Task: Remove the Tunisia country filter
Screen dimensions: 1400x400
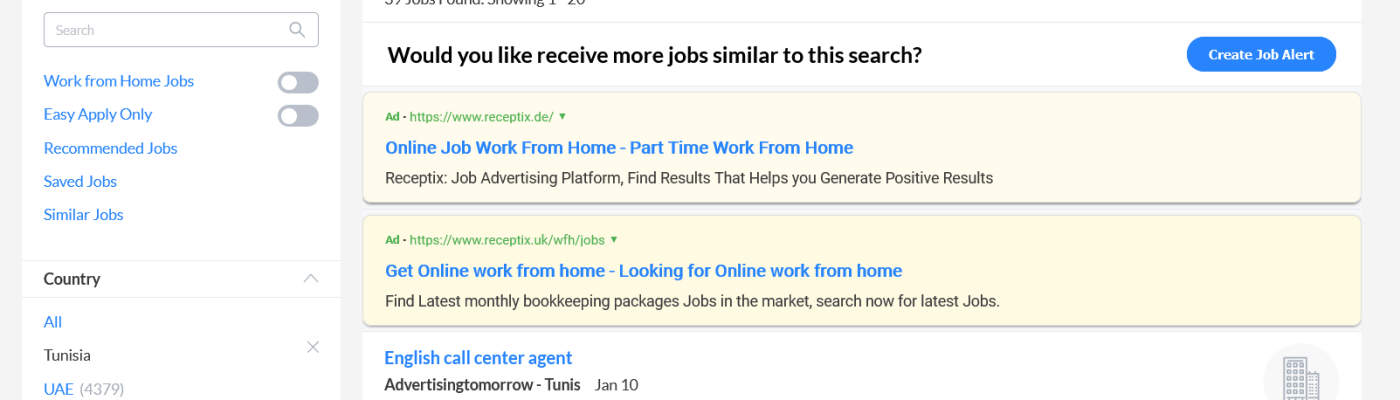Action: click(x=312, y=347)
